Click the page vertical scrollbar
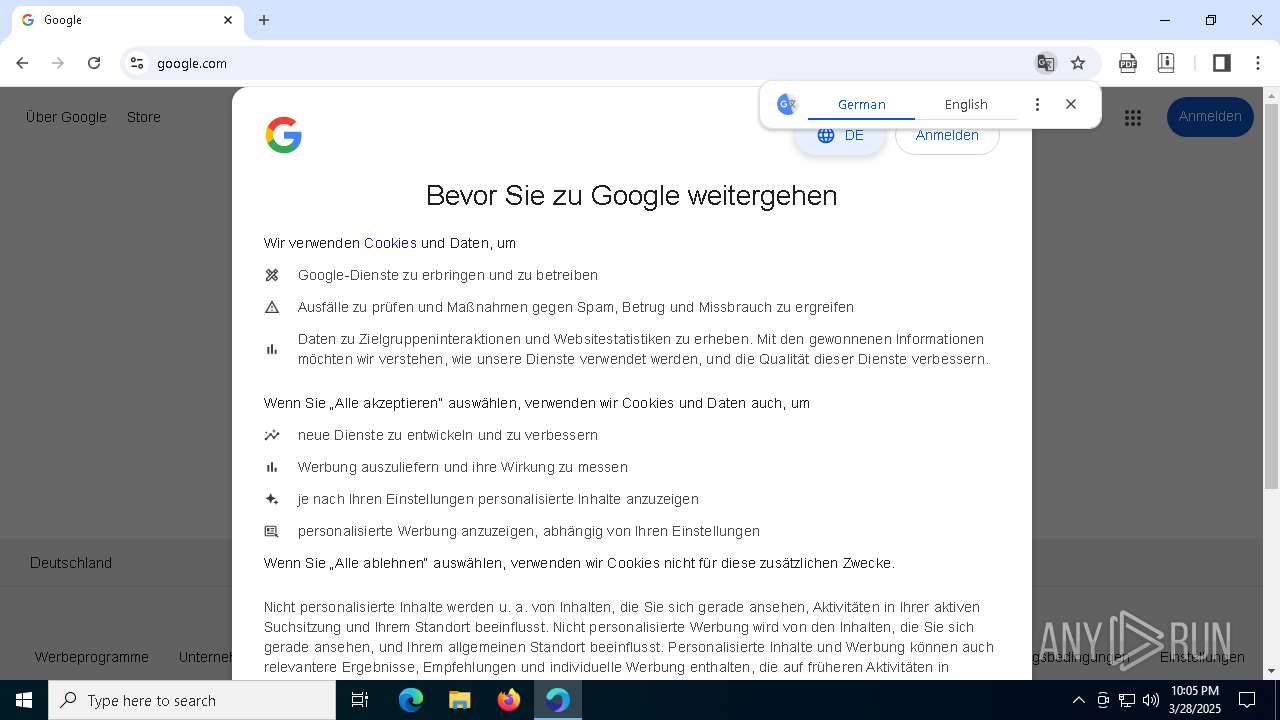The height and width of the screenshot is (720, 1280). pos(1271,297)
